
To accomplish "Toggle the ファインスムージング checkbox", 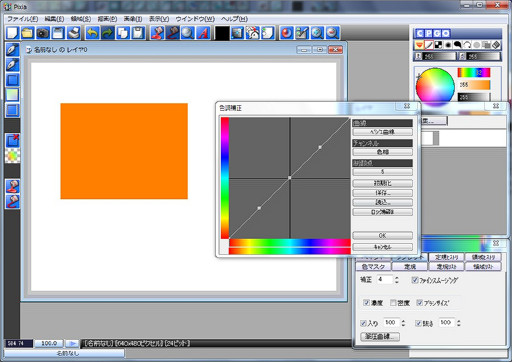I will point(415,280).
